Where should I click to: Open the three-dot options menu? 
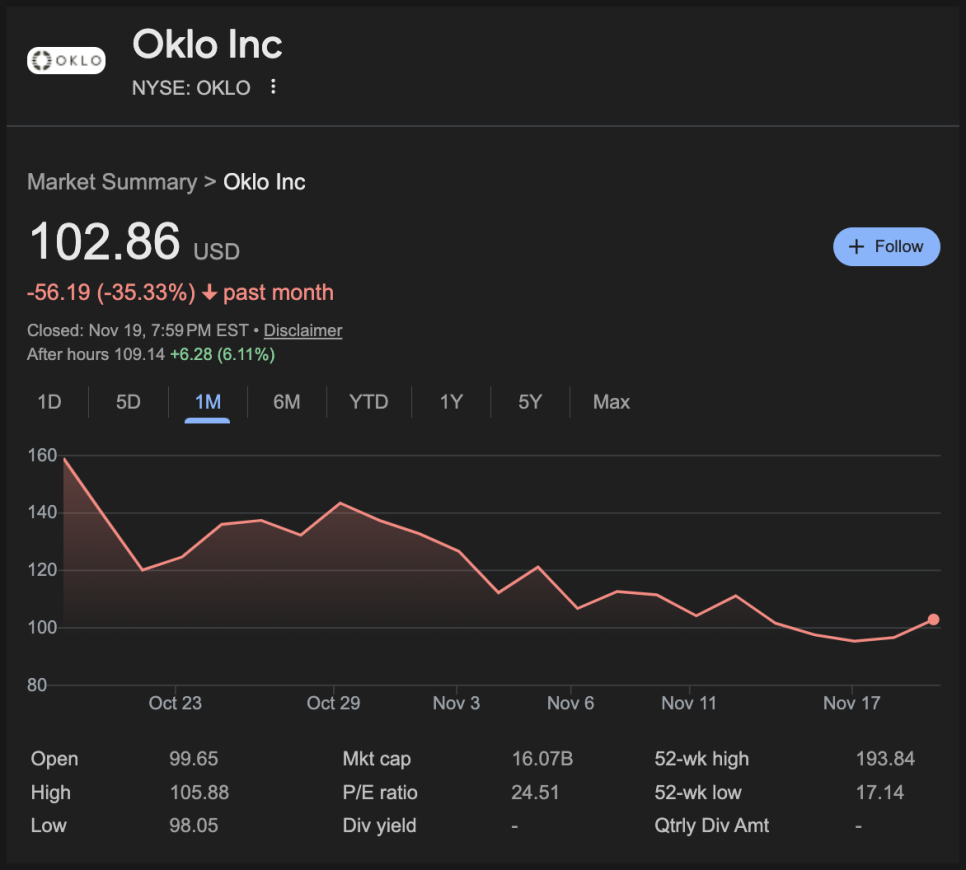(273, 88)
